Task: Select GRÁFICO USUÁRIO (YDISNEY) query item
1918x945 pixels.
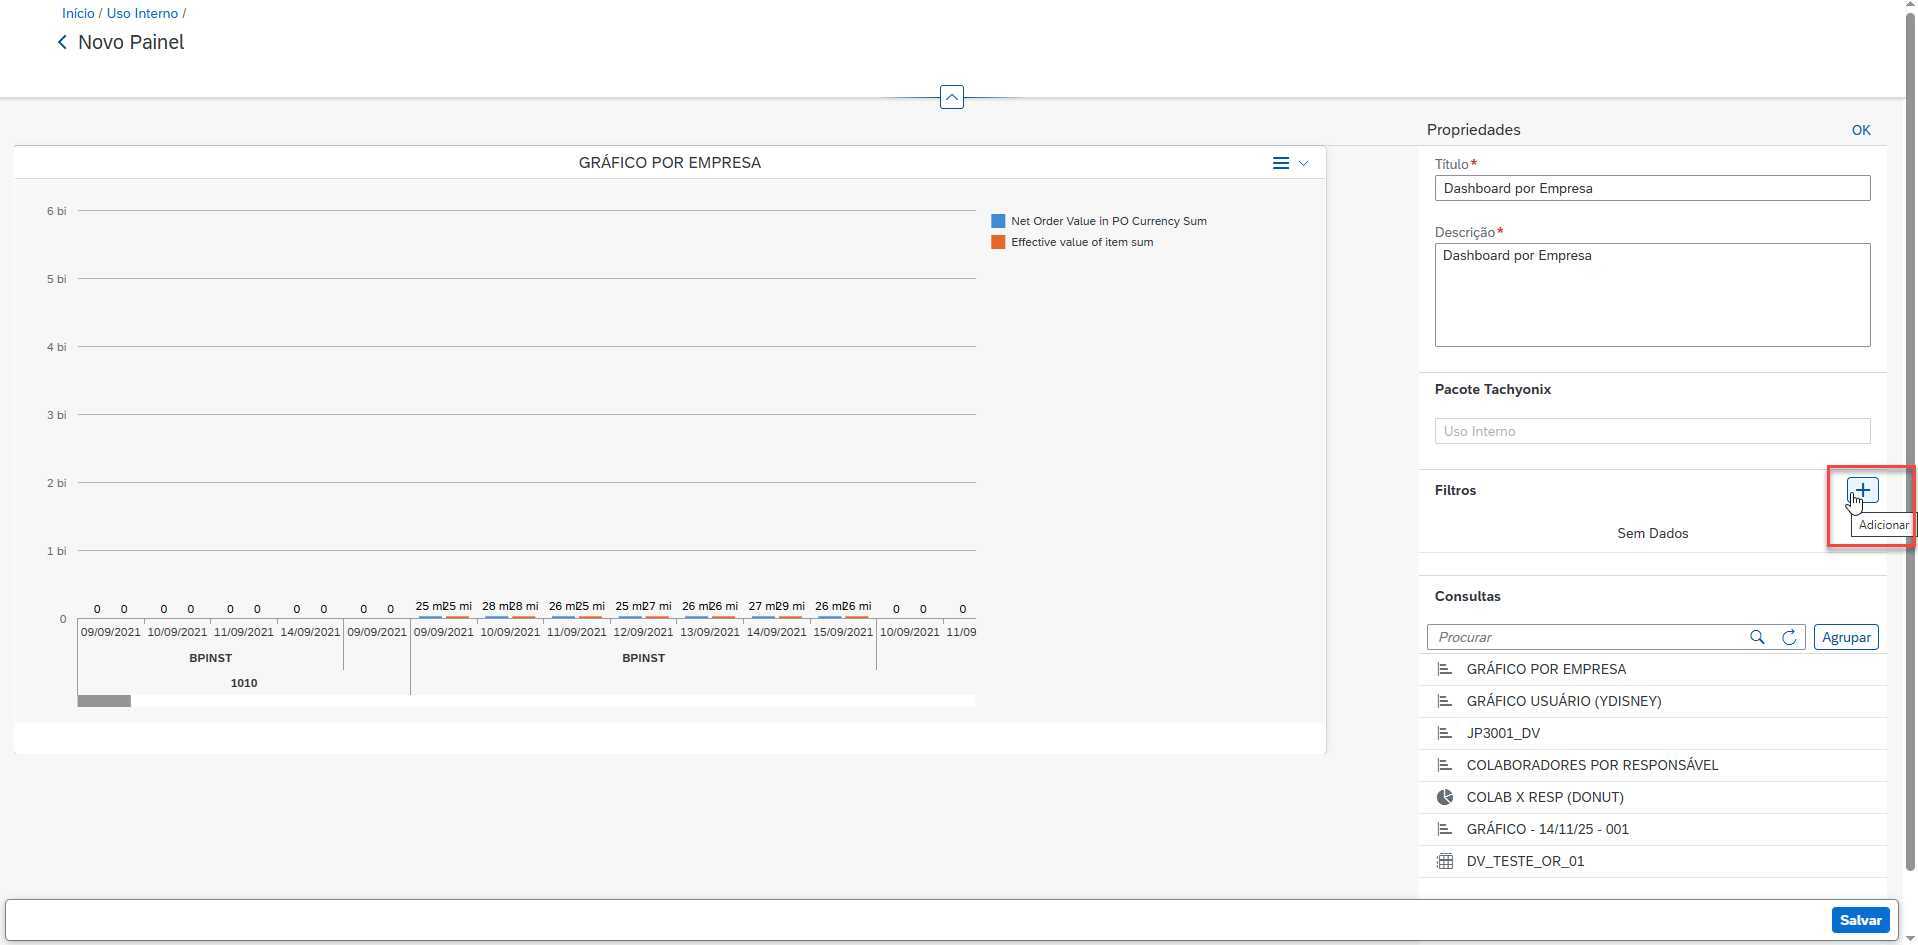Action: [1563, 701]
